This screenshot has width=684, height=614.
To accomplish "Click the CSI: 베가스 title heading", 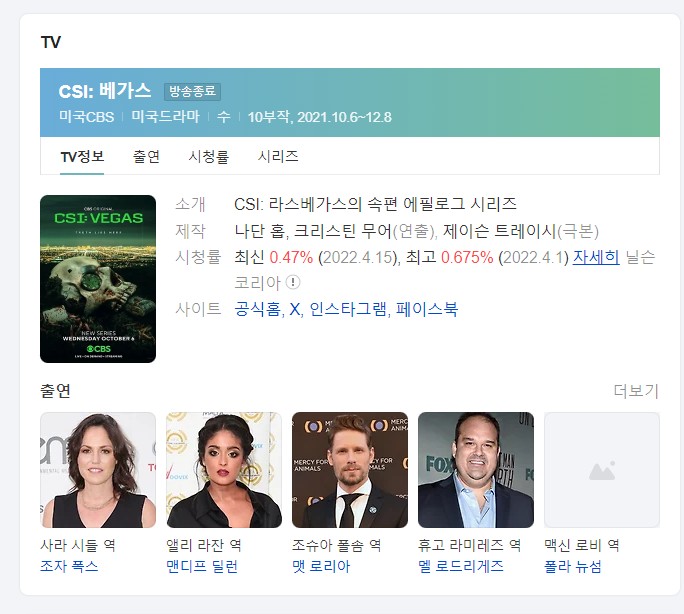I will pos(105,91).
